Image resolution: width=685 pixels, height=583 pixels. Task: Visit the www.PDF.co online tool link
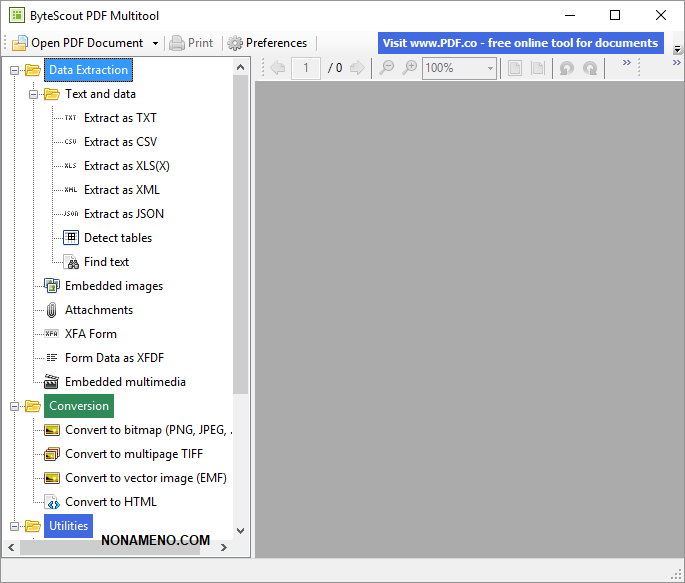click(x=520, y=43)
